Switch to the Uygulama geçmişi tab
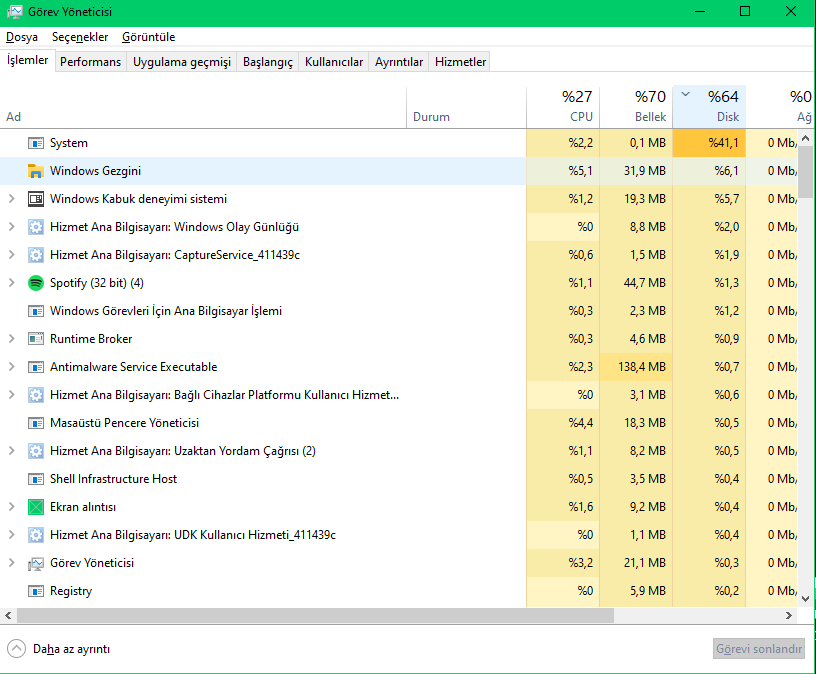This screenshot has width=816, height=674. click(182, 62)
